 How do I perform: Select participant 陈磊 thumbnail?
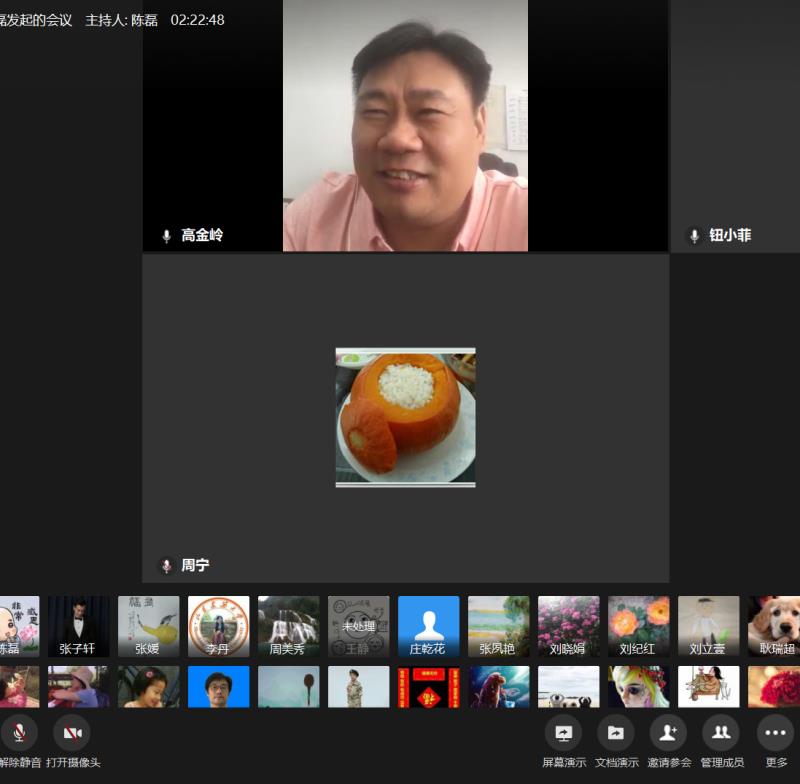tap(19, 626)
